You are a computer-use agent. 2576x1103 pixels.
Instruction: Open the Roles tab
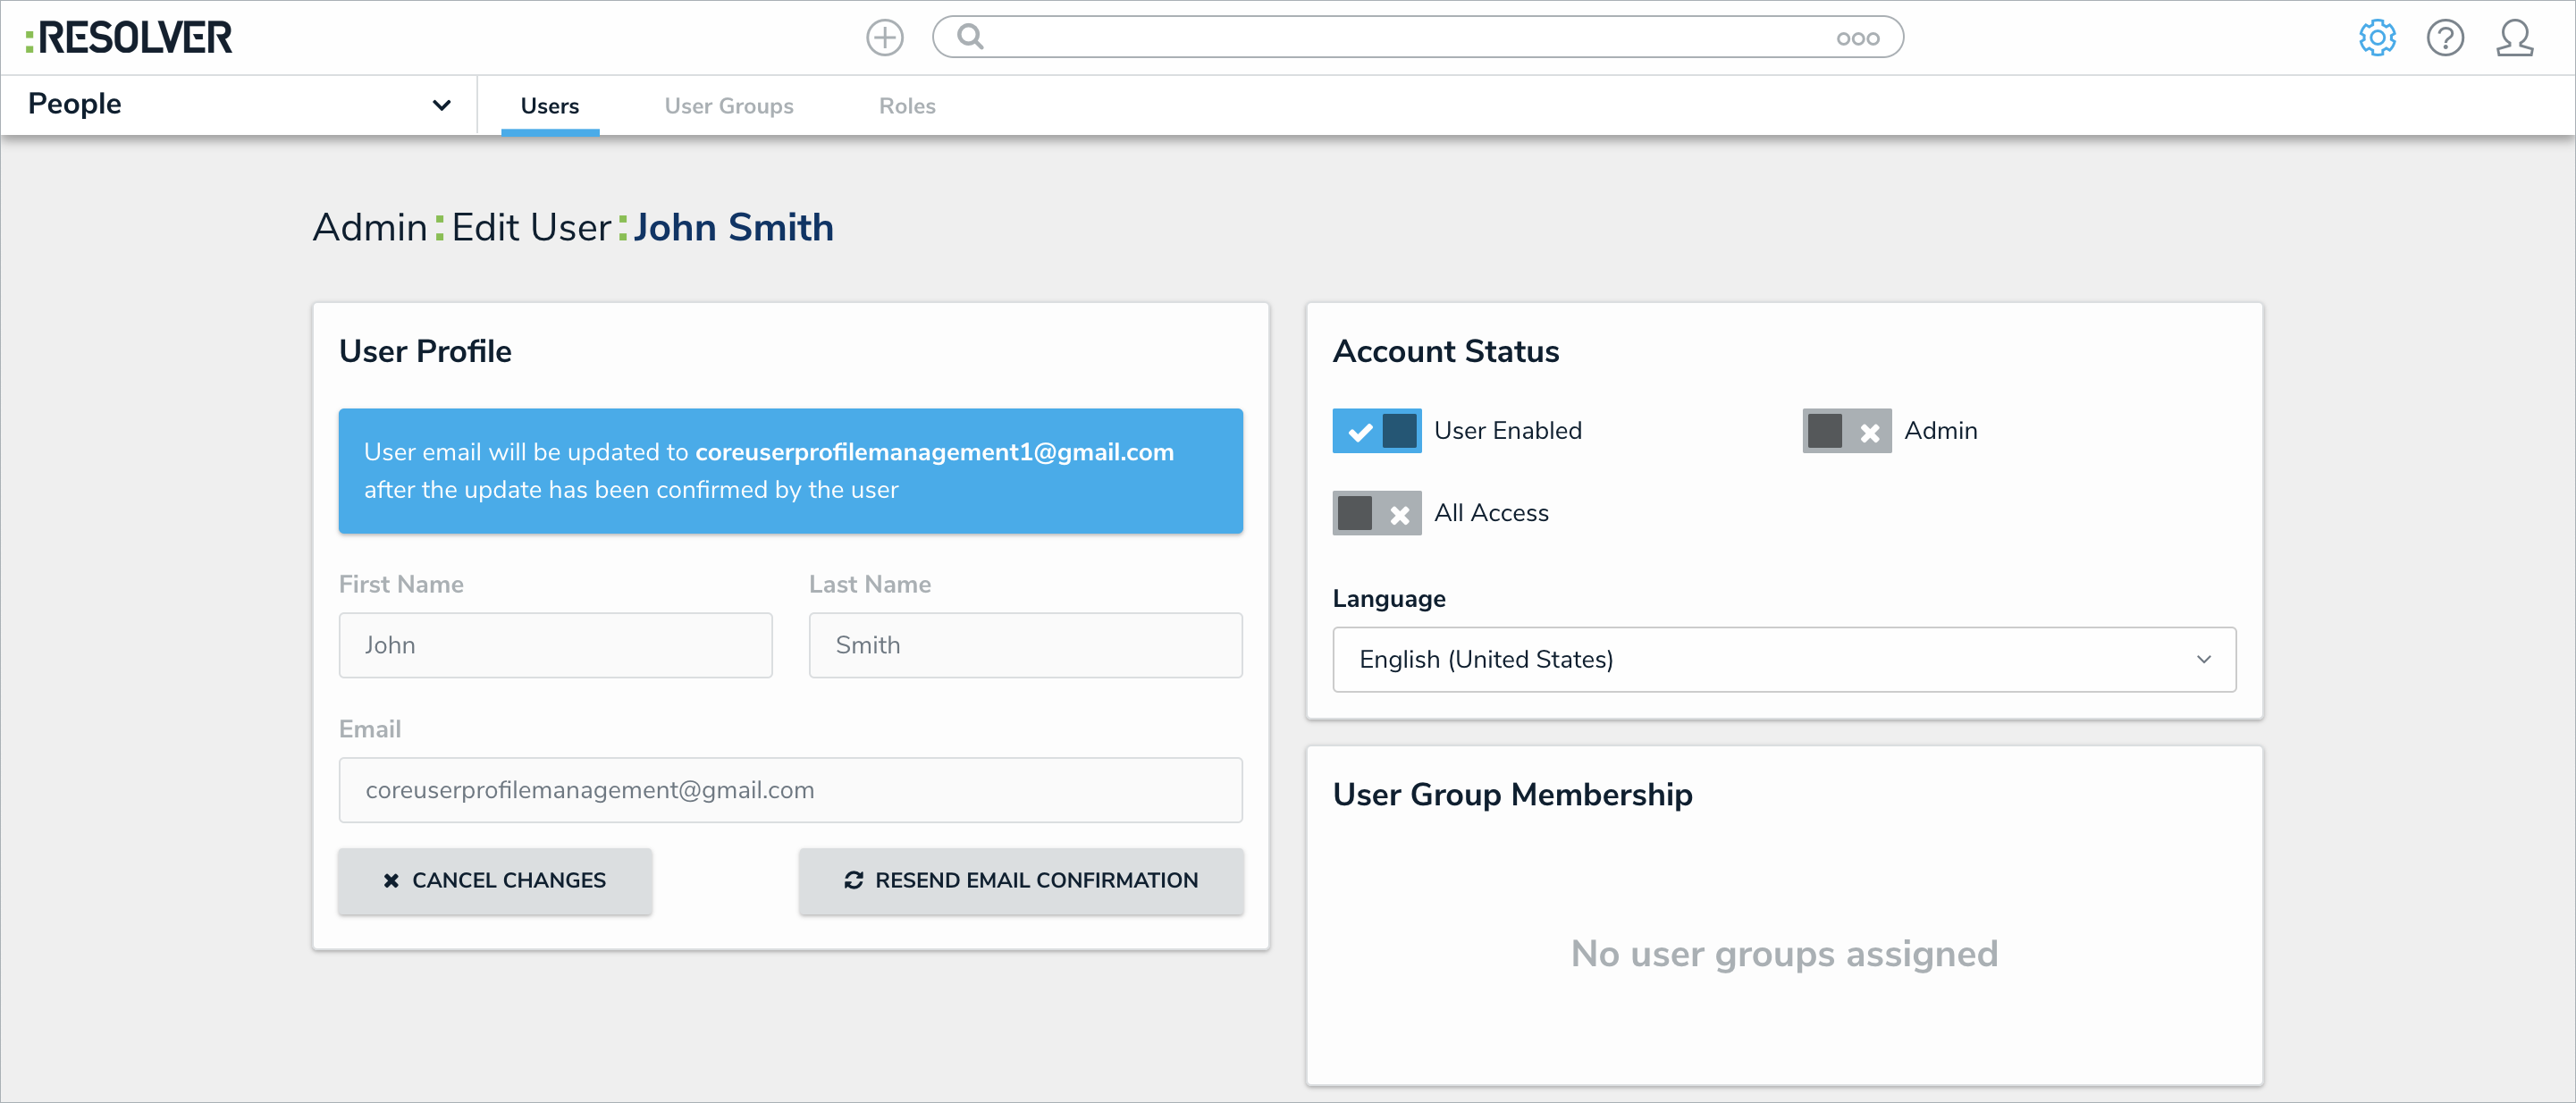pyautogui.click(x=906, y=106)
